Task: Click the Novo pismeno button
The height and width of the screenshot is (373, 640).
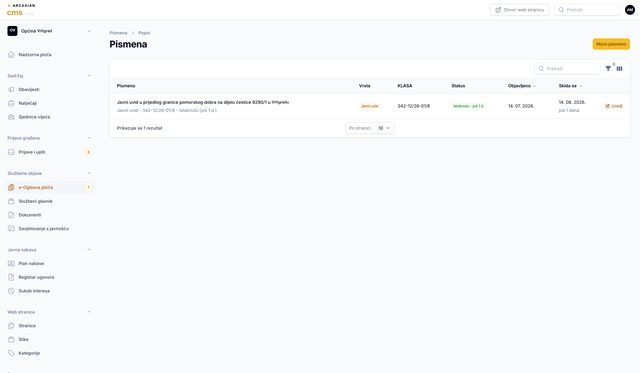Action: pyautogui.click(x=611, y=44)
